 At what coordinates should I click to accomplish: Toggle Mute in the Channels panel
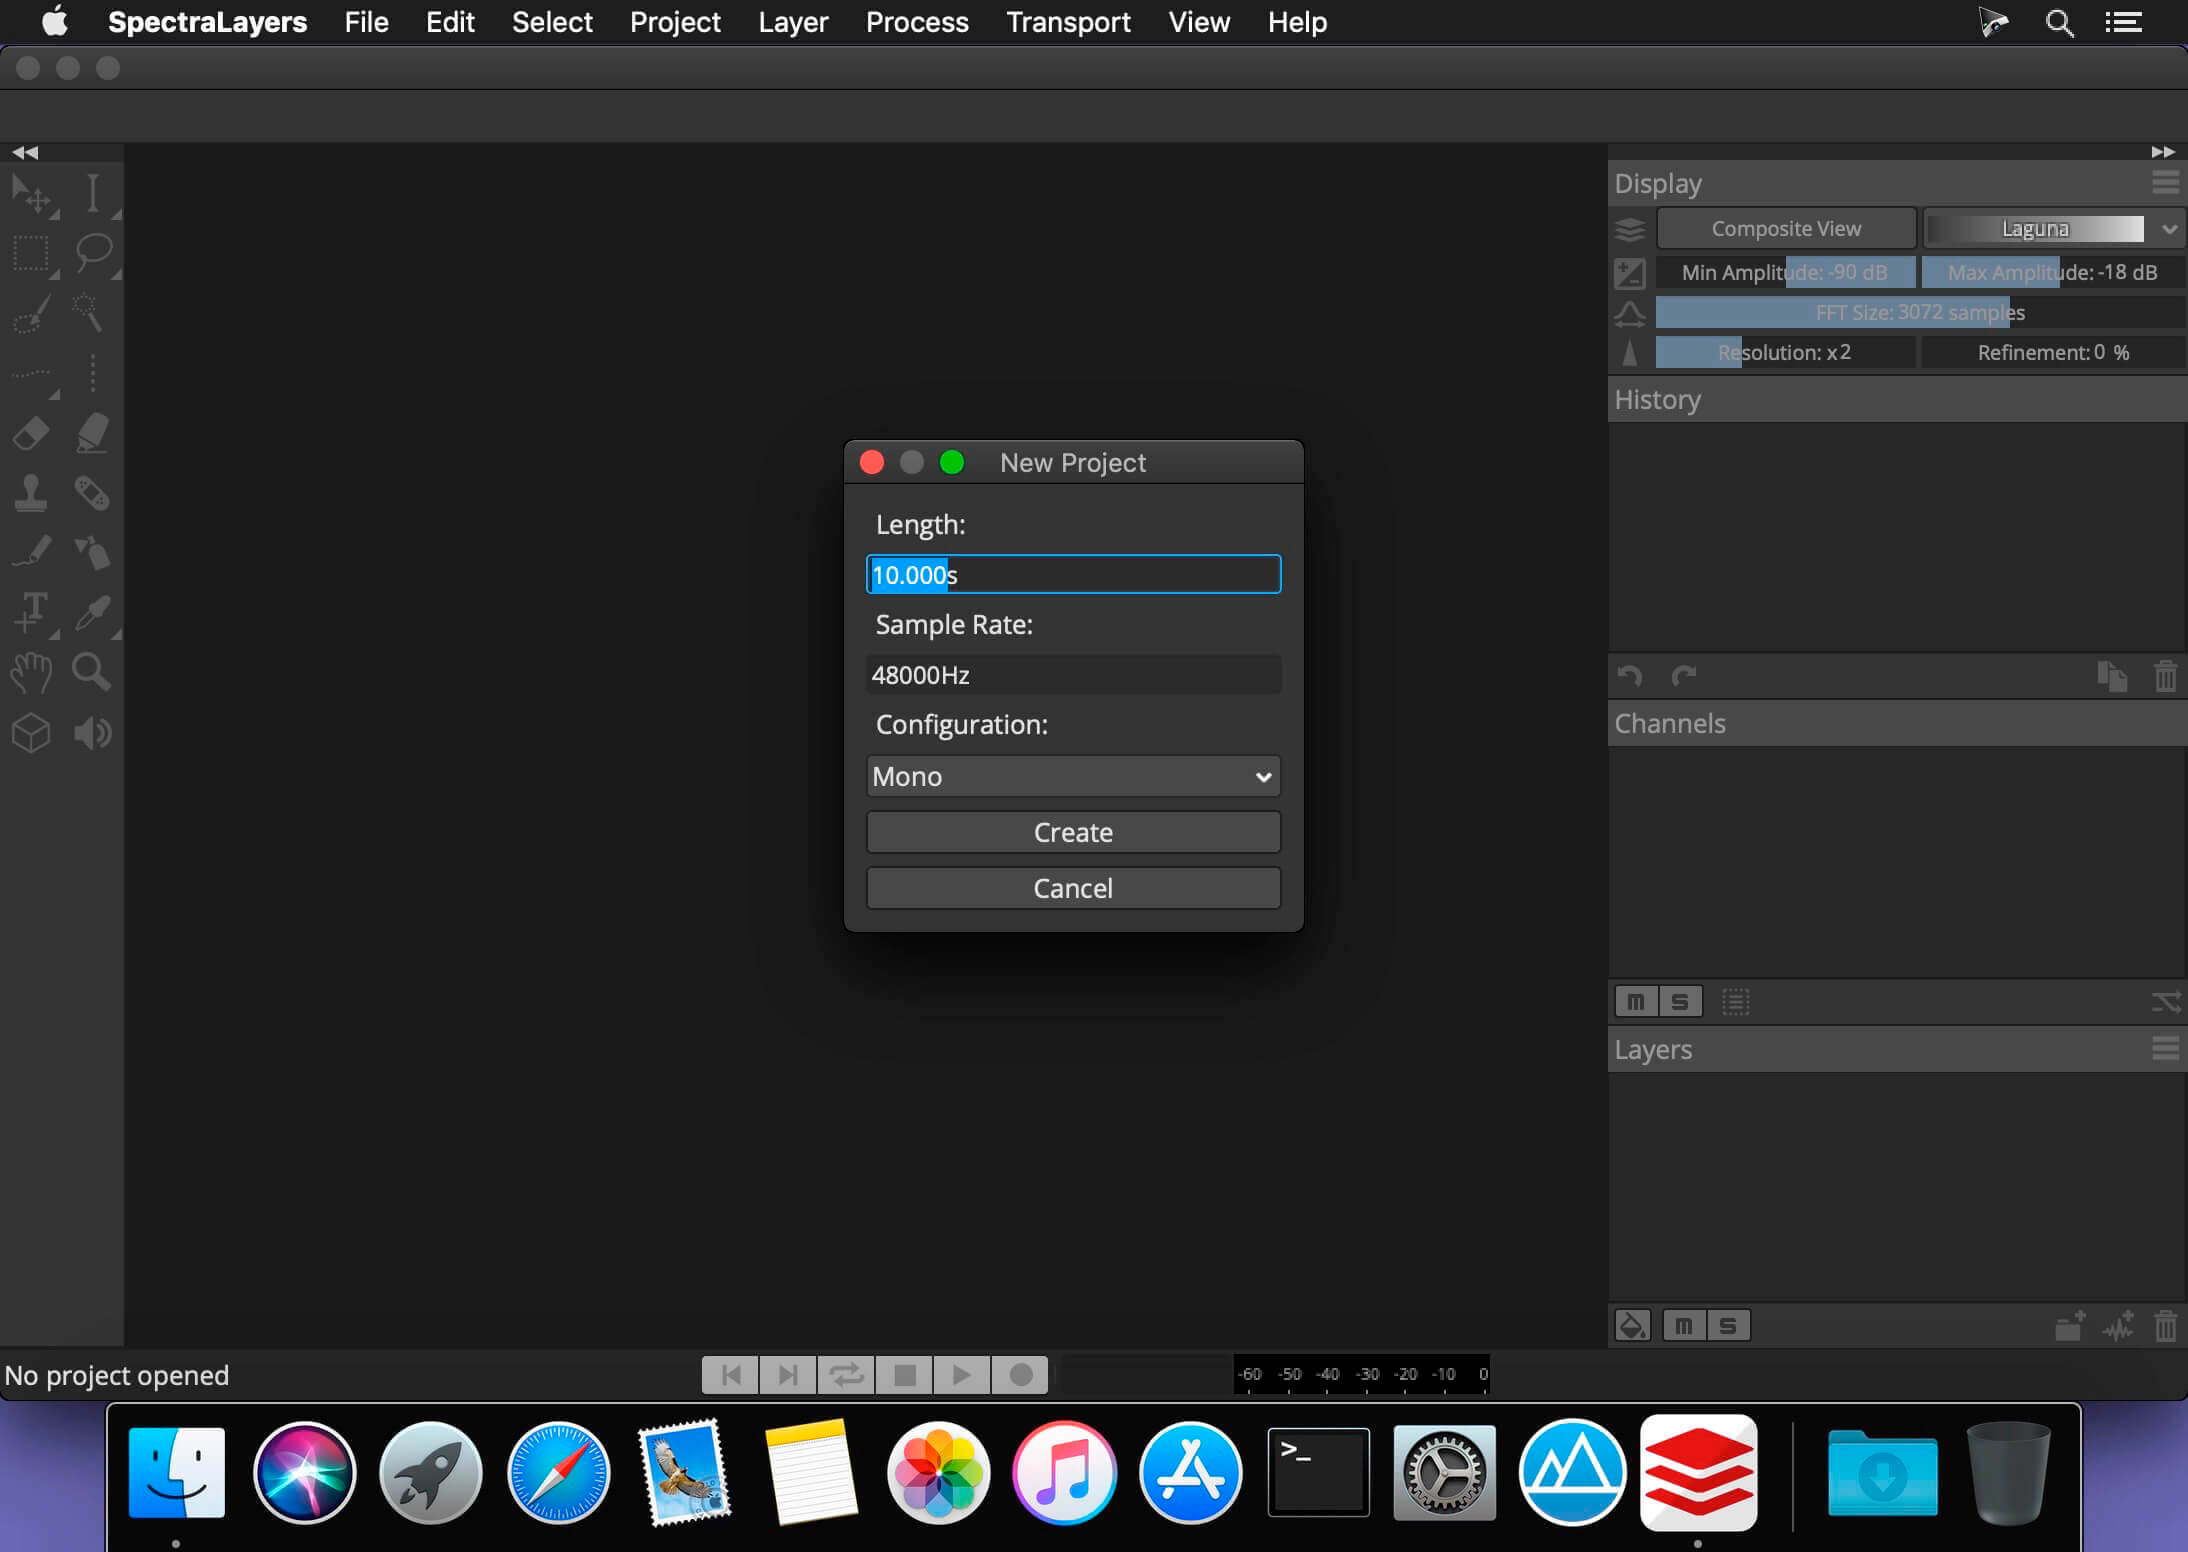1636,1001
